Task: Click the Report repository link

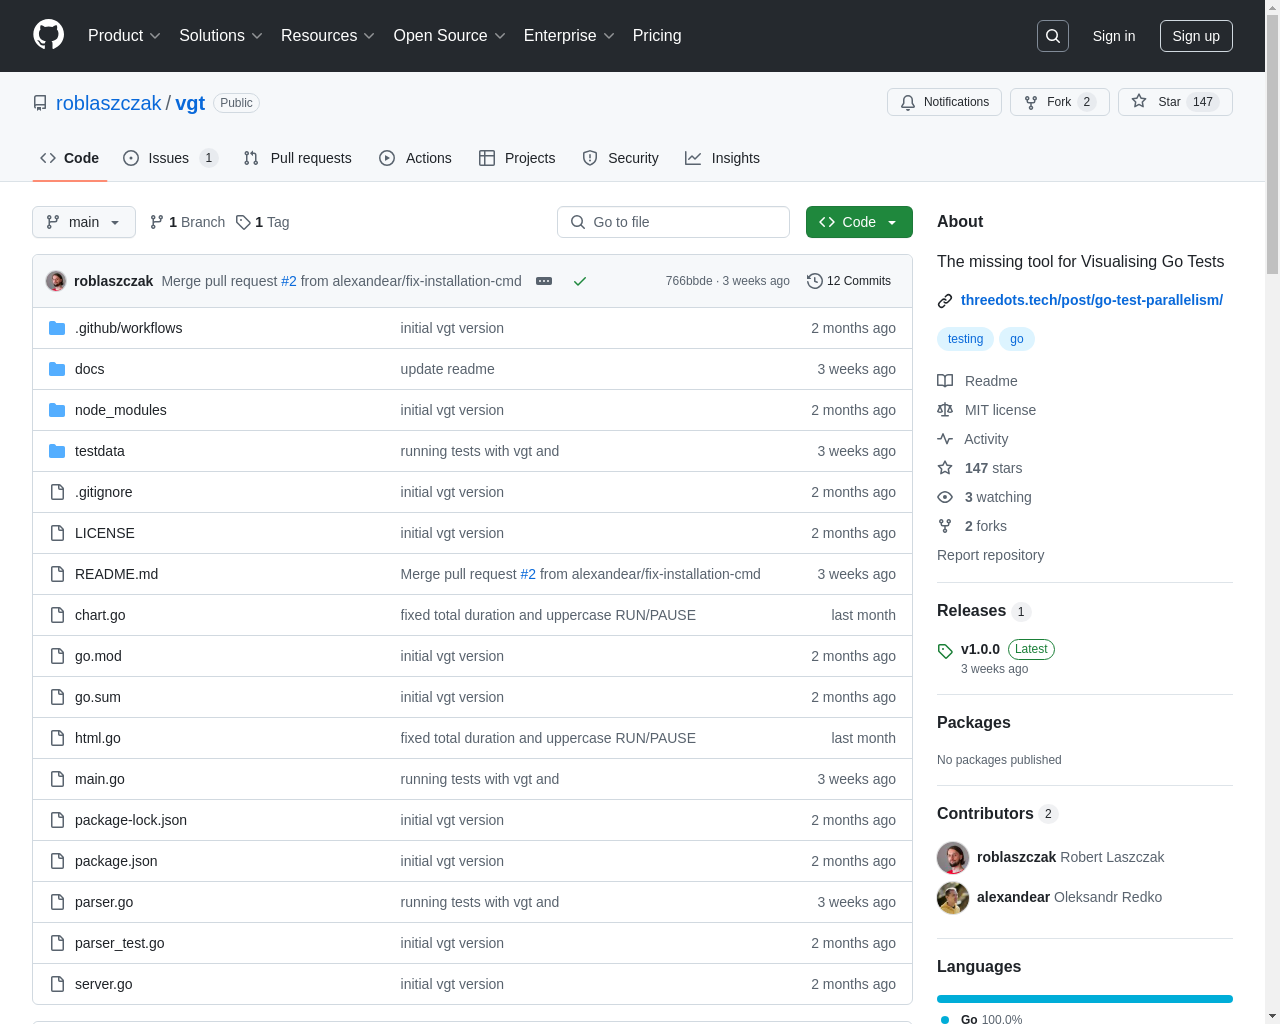Action: 990,555
